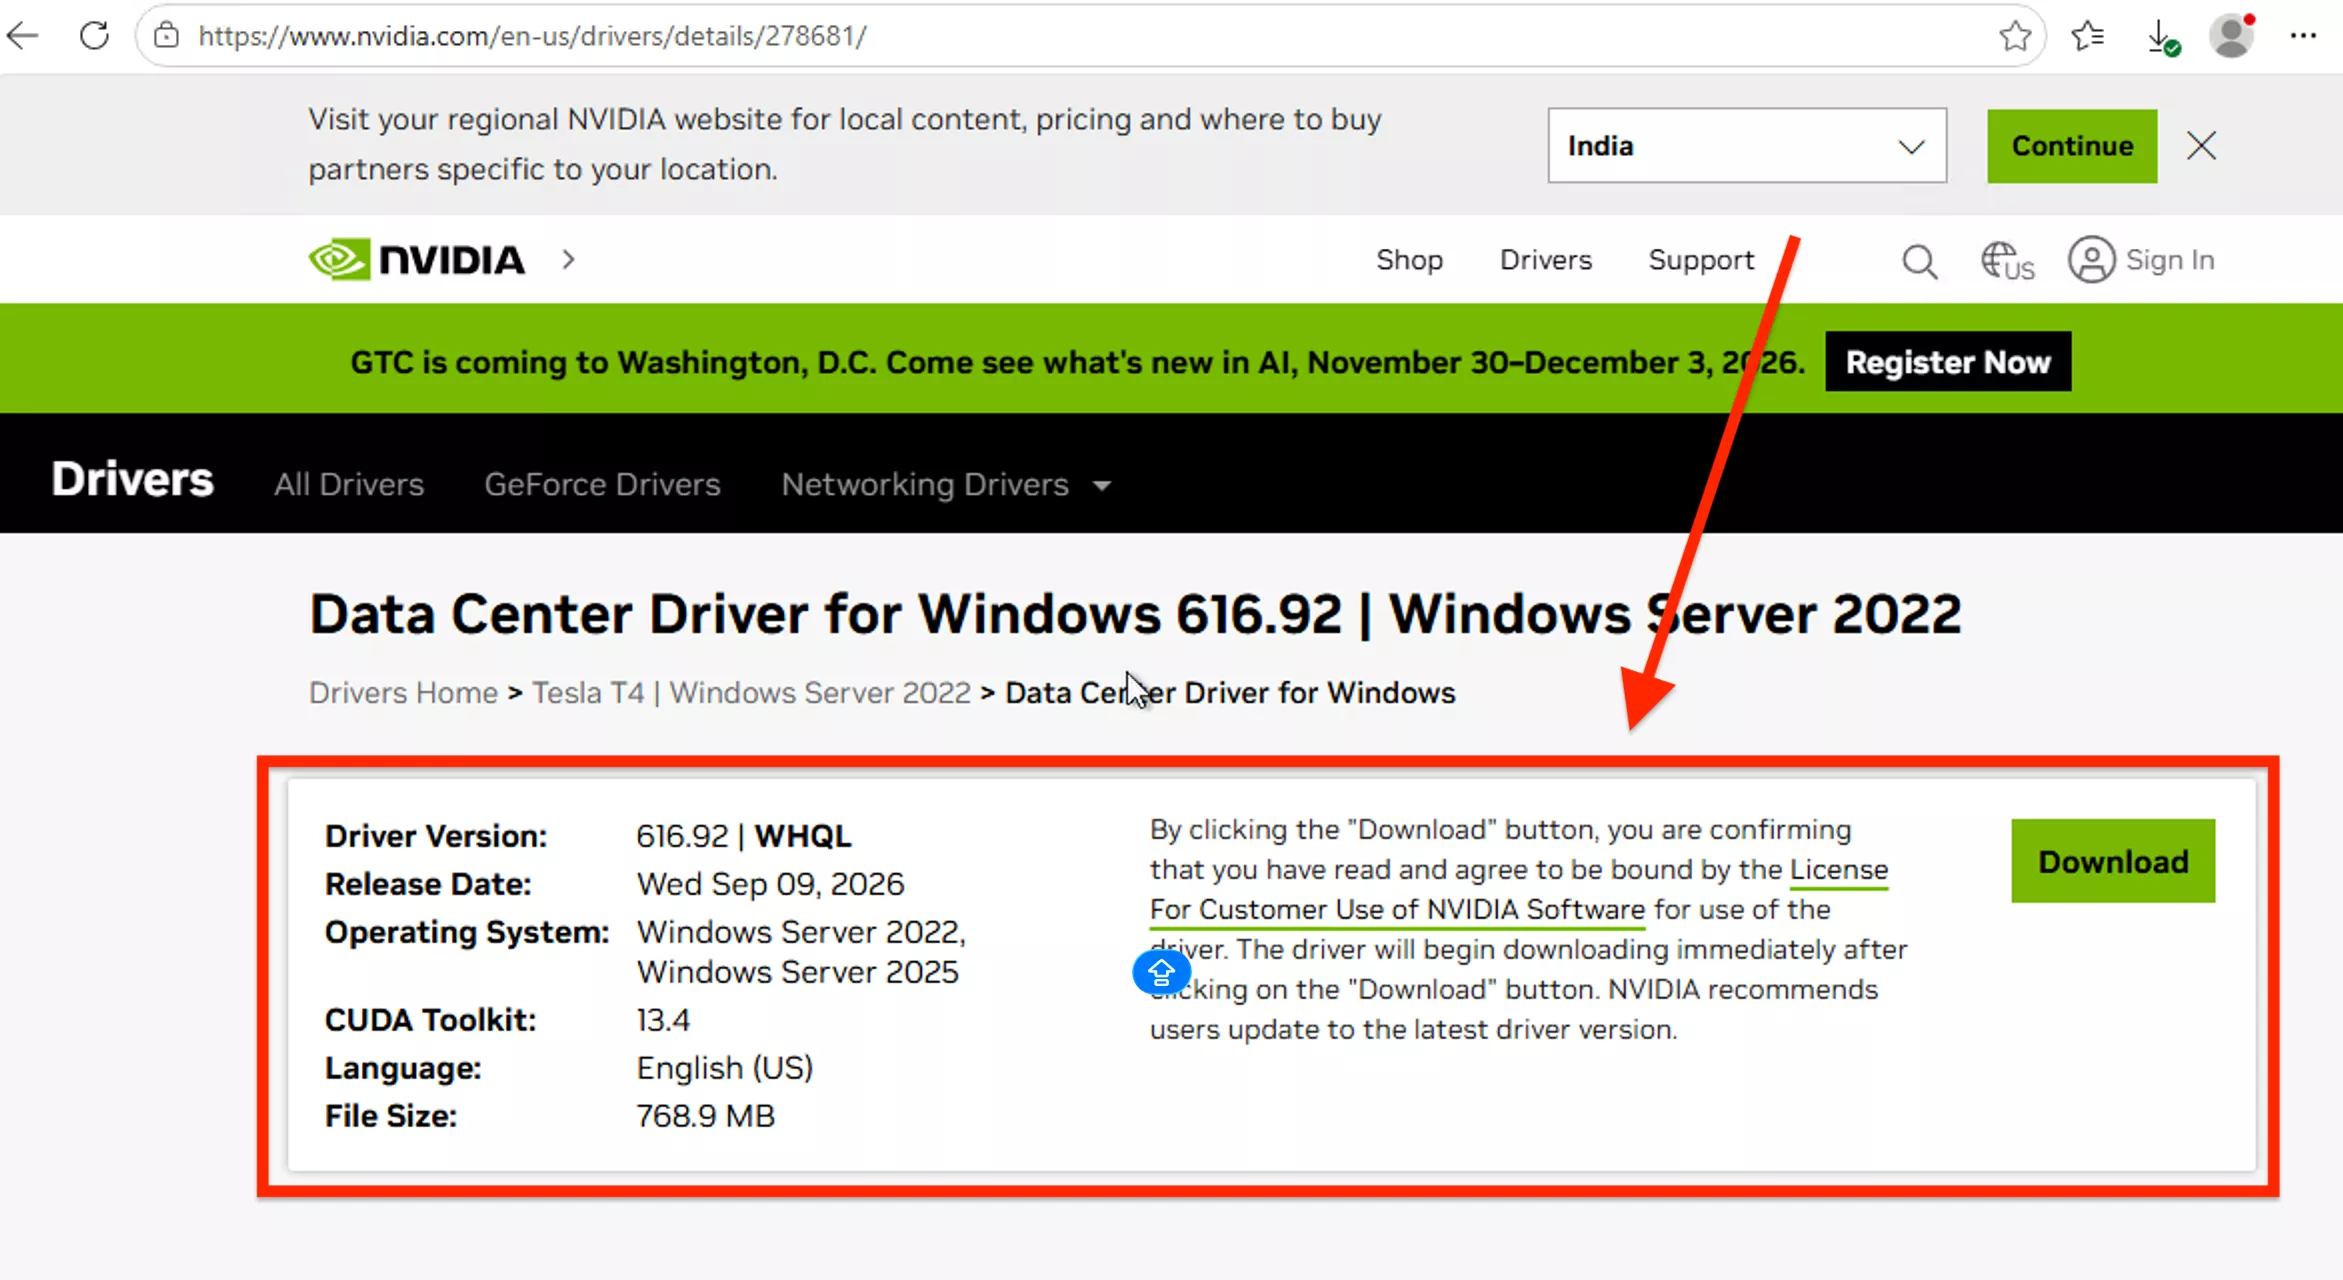Reload the page with refresh icon
This screenshot has height=1280, width=2343.
(94, 36)
